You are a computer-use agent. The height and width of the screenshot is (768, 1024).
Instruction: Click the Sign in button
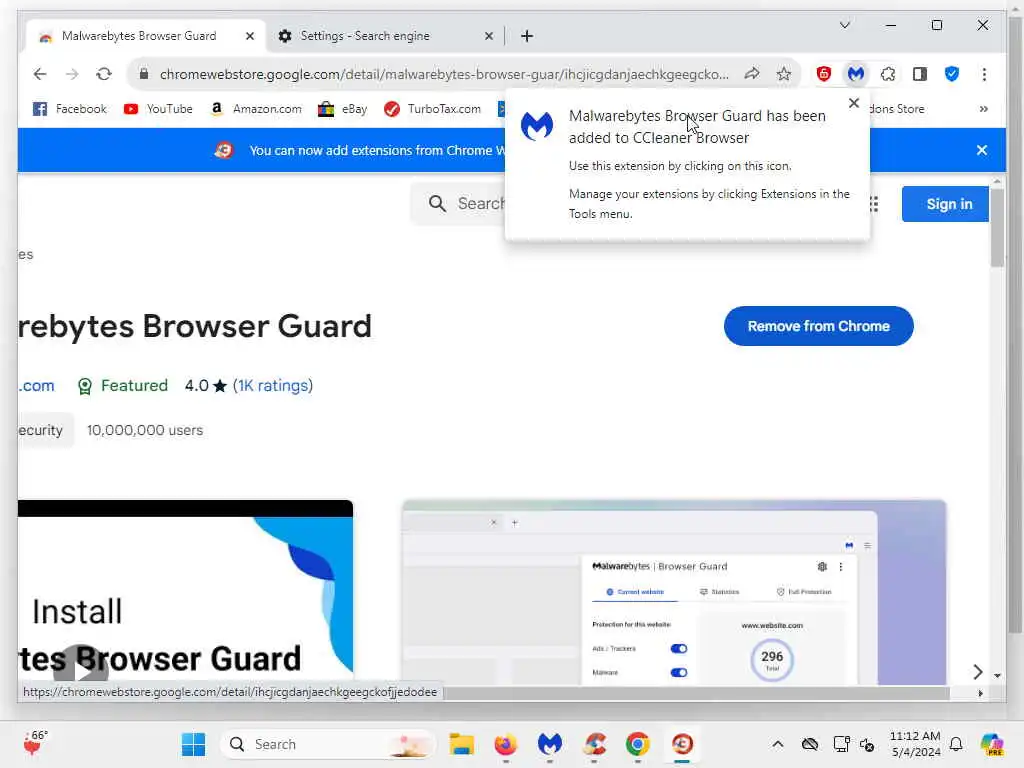point(945,204)
